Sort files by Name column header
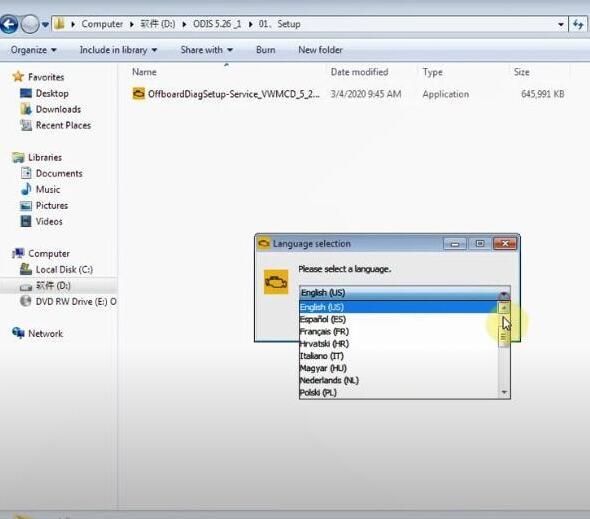 (x=144, y=72)
